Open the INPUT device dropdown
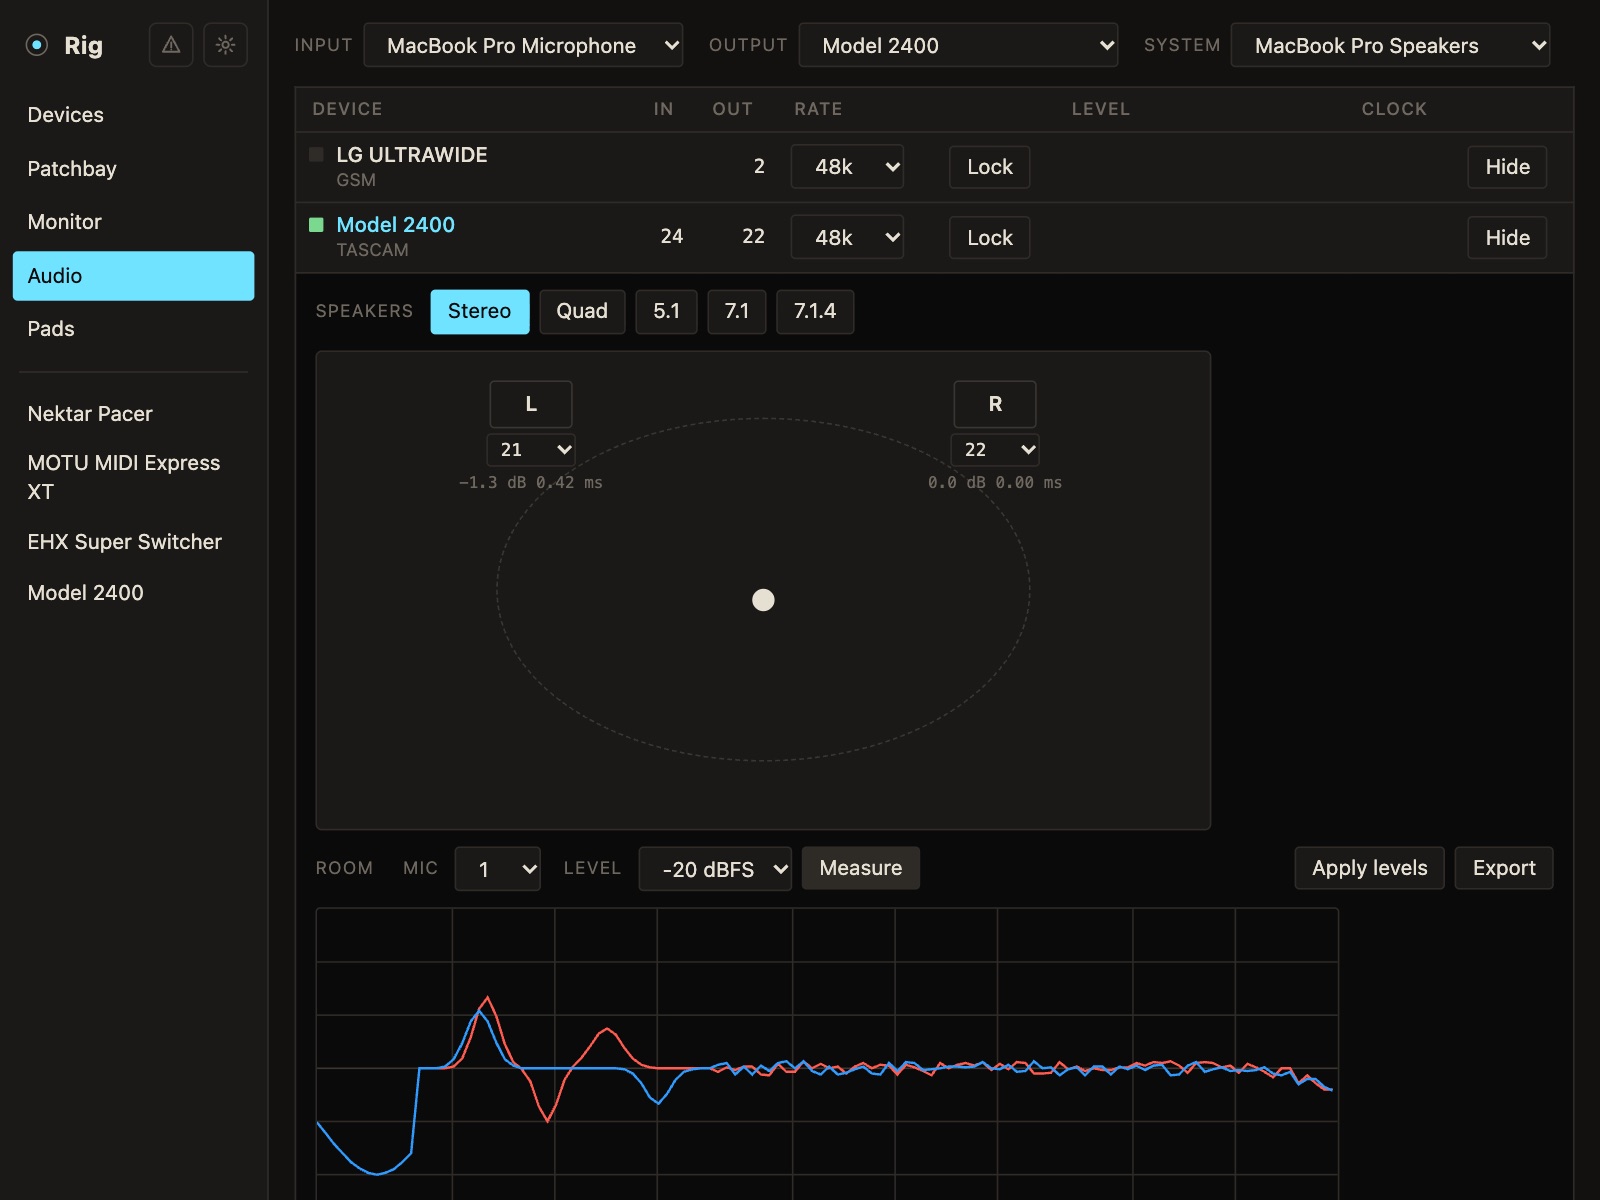Image resolution: width=1600 pixels, height=1200 pixels. pyautogui.click(x=523, y=45)
